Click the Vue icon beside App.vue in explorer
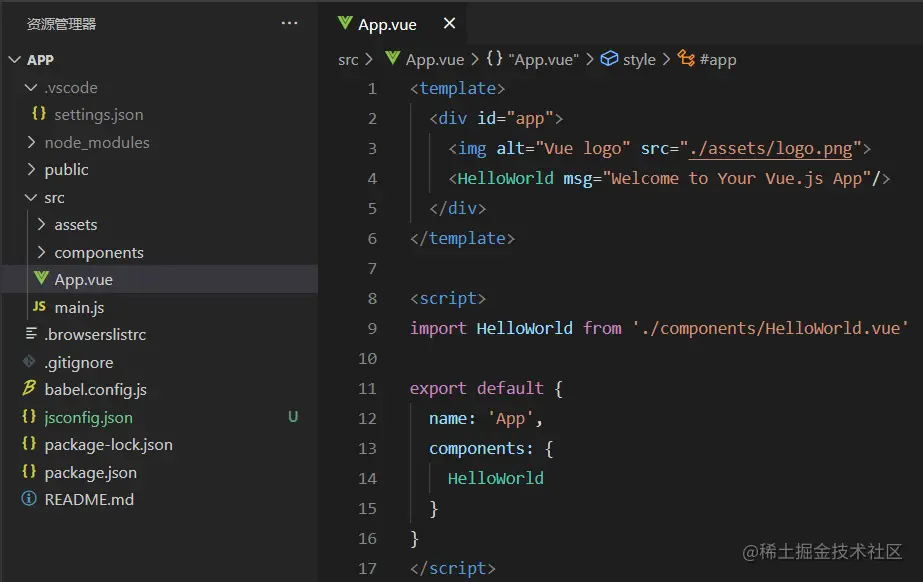Screen dimensions: 923x582 click(x=41, y=278)
